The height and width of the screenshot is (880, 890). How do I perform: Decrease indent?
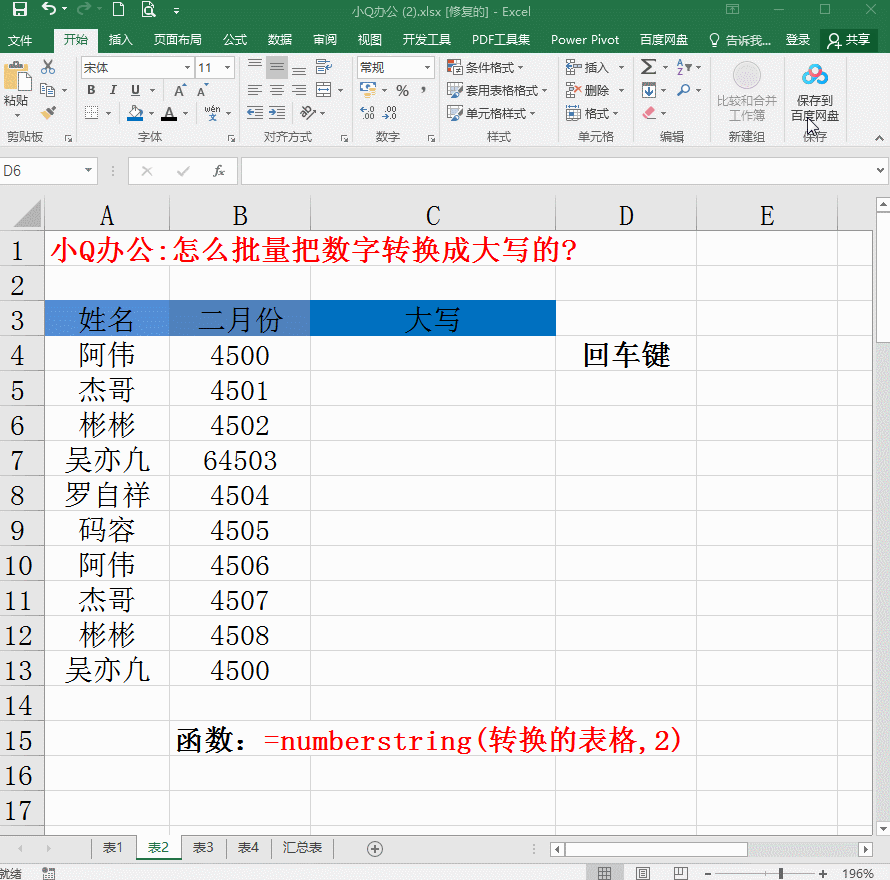pos(255,113)
